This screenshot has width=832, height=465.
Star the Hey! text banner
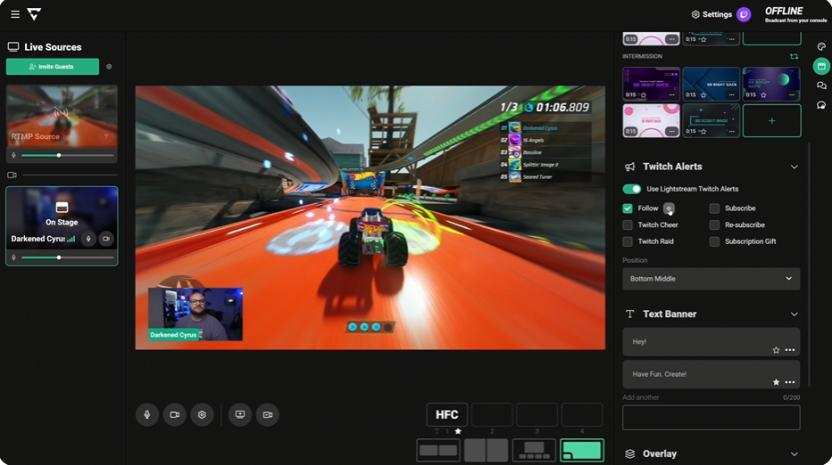coord(776,350)
